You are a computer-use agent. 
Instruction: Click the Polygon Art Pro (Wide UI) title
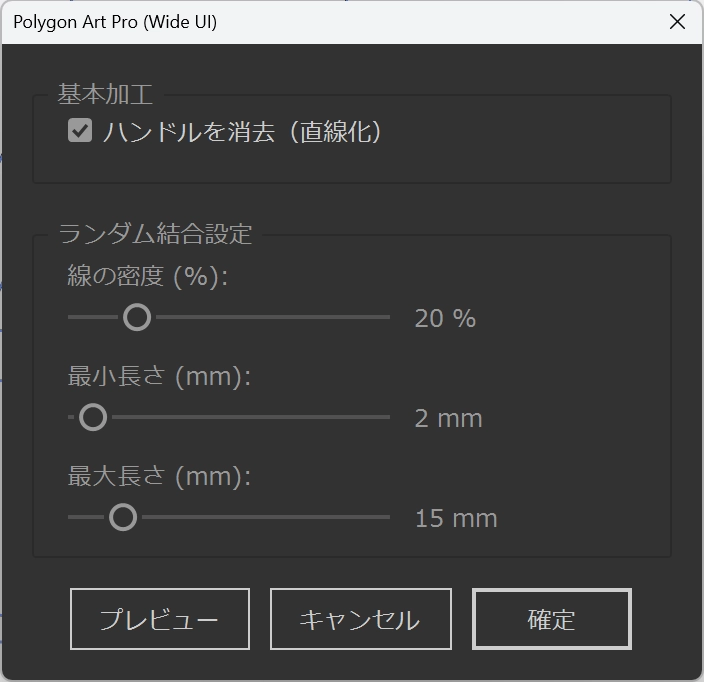[x=115, y=22]
